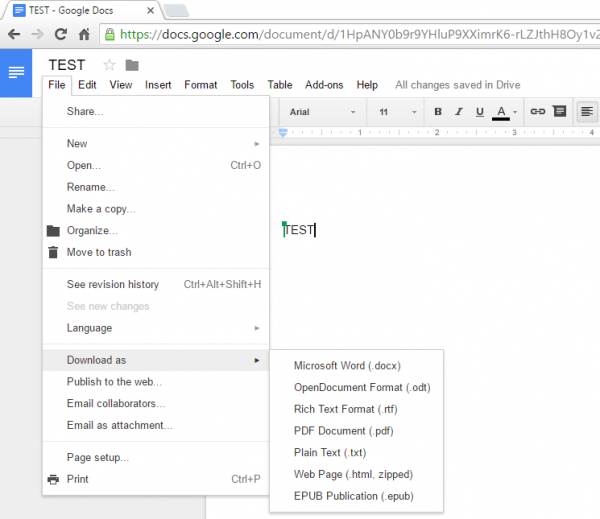Click the TEST text in document body
Viewport: 600px width, 519px height.
pyautogui.click(x=299, y=230)
